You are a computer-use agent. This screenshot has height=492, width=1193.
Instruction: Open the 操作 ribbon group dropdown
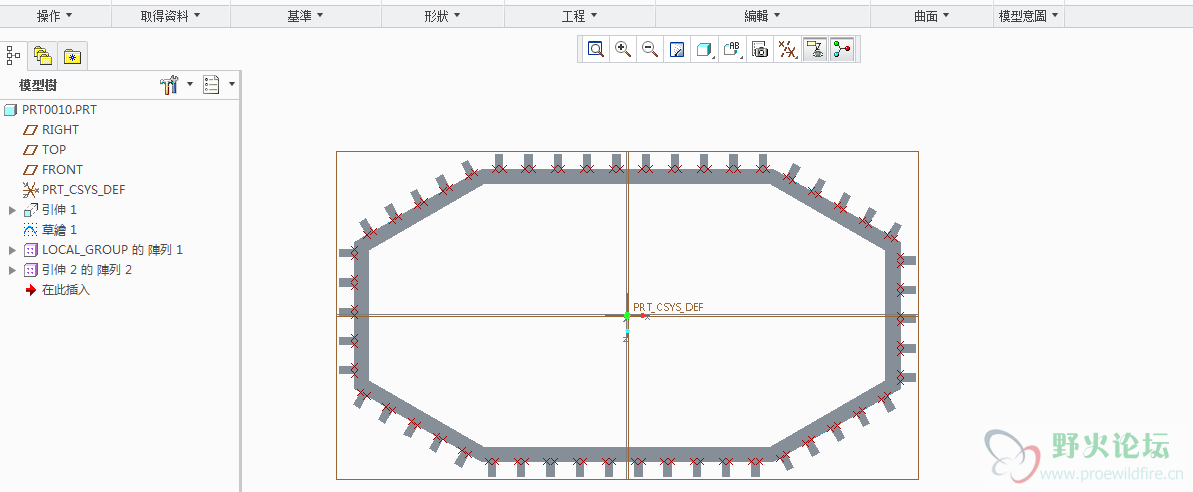point(55,16)
